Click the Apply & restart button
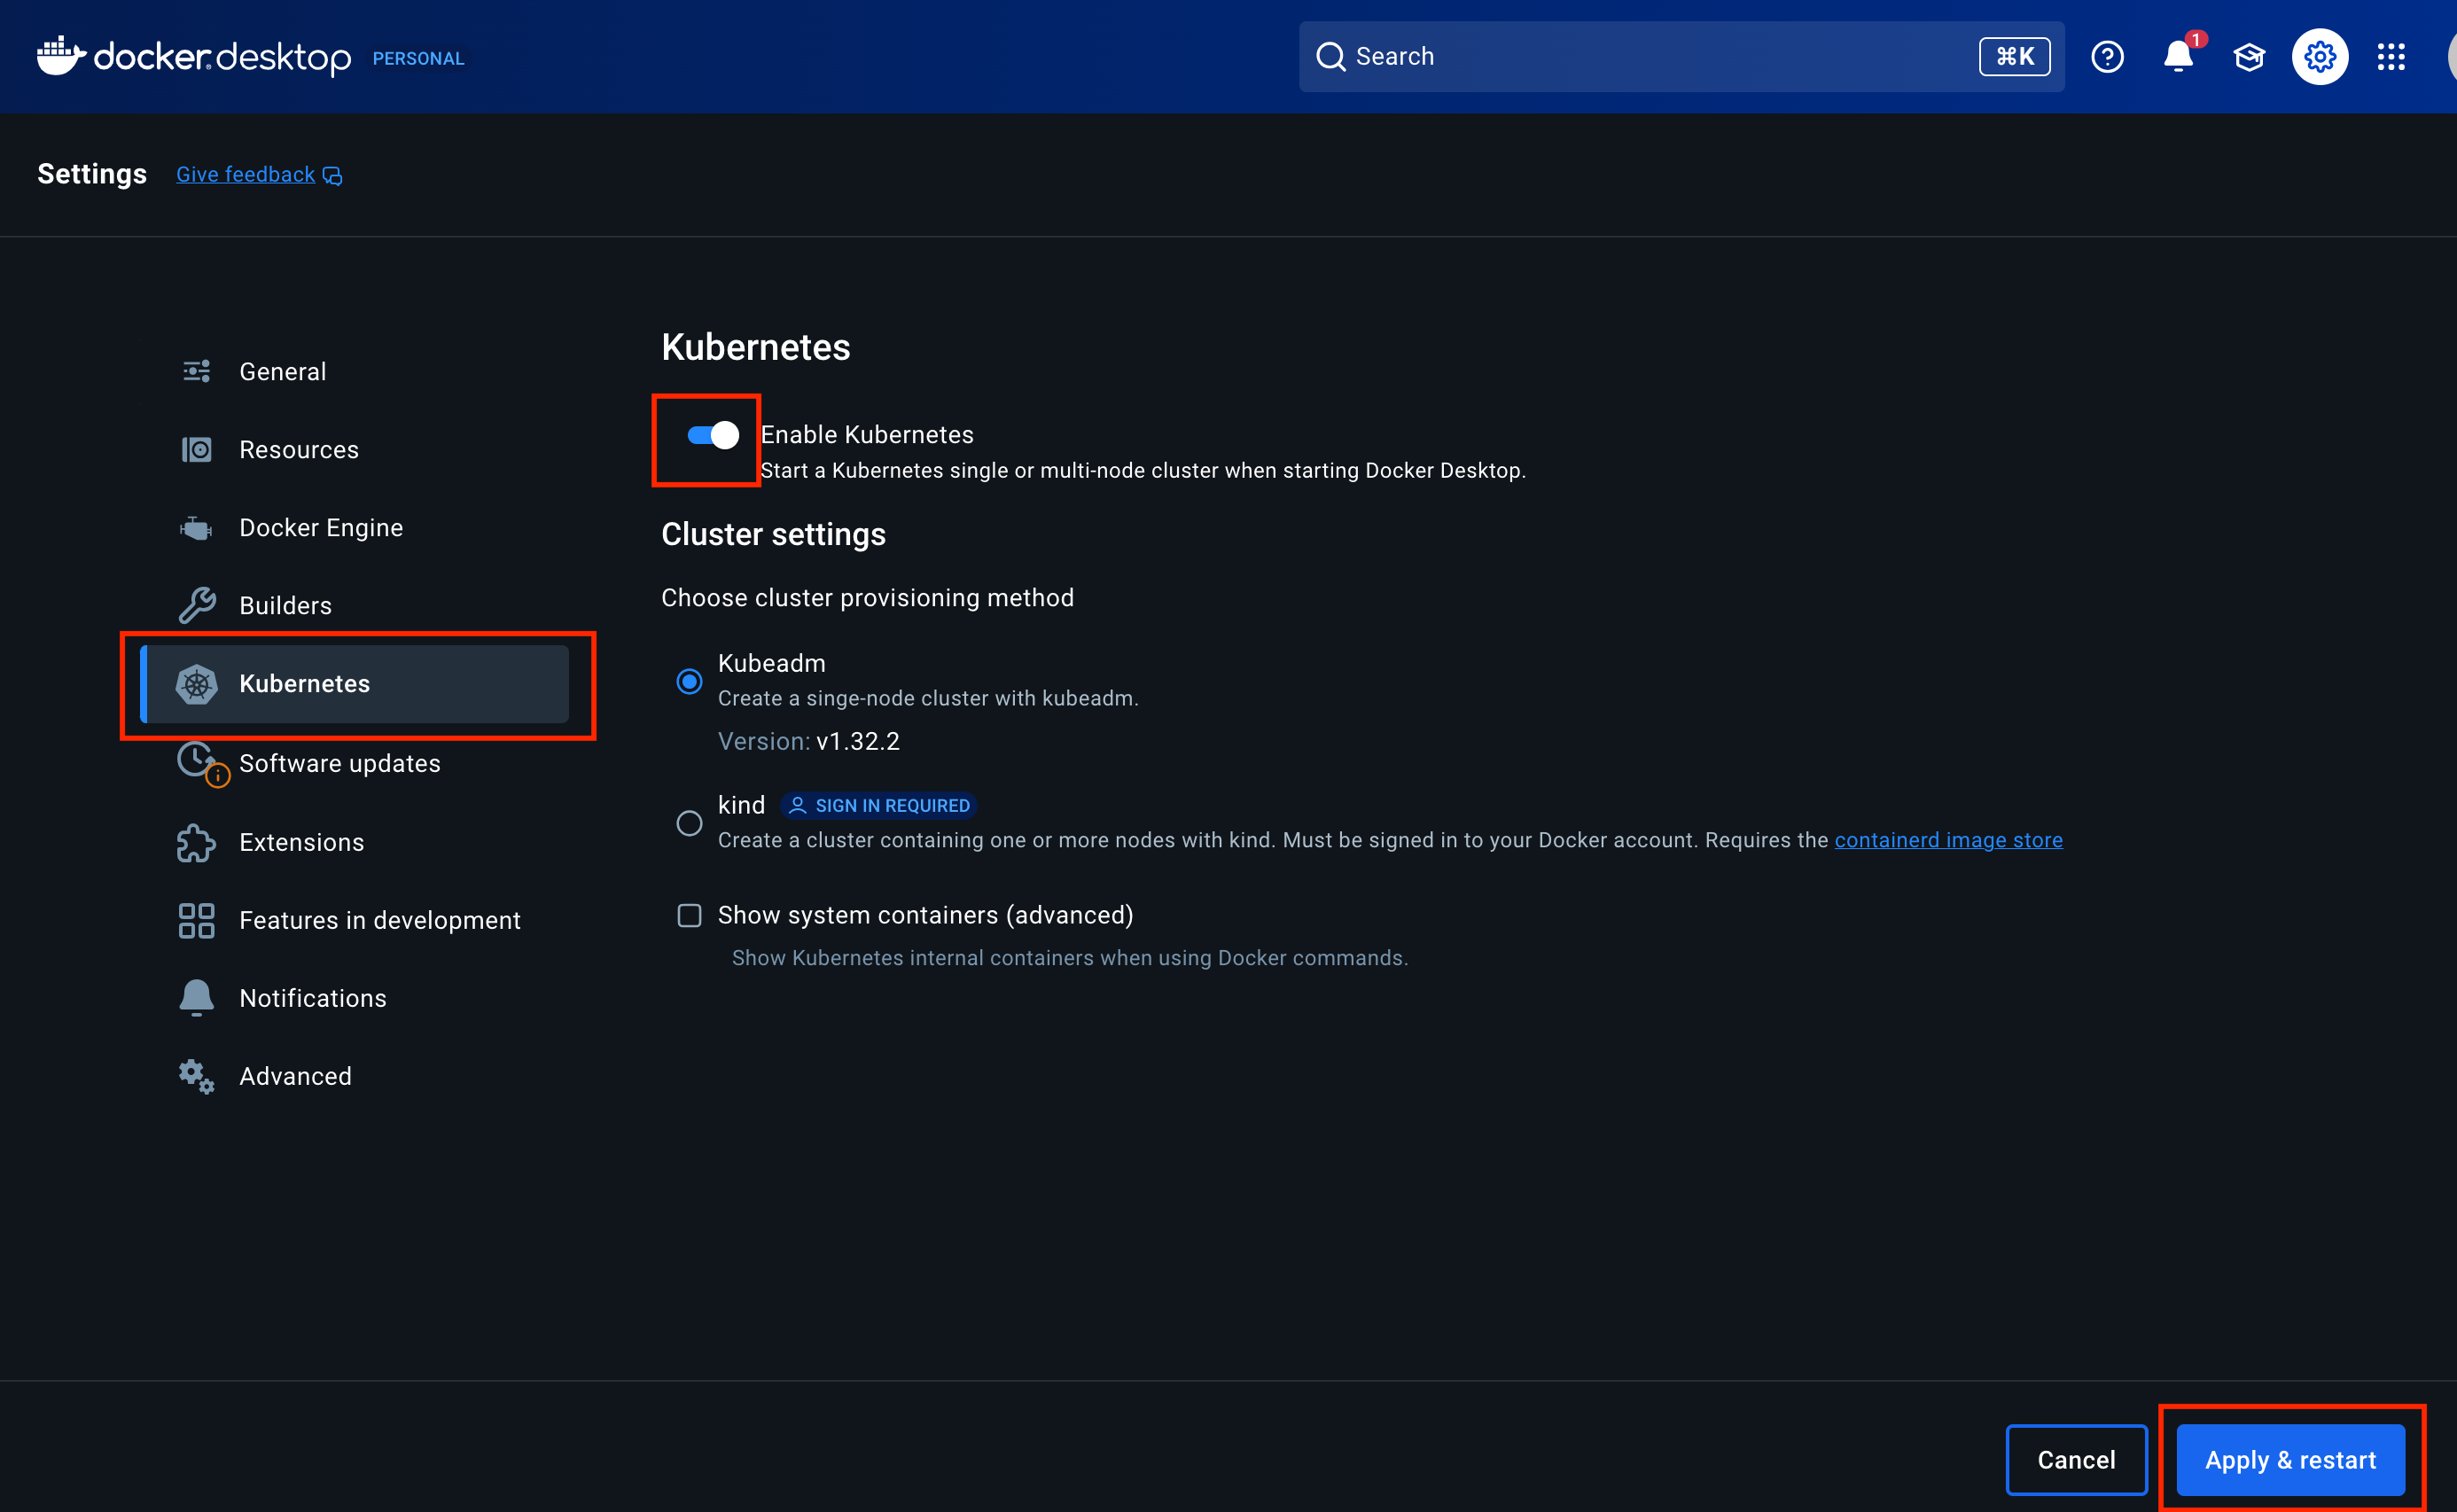Screen dimensions: 2457x1512 2290,1460
